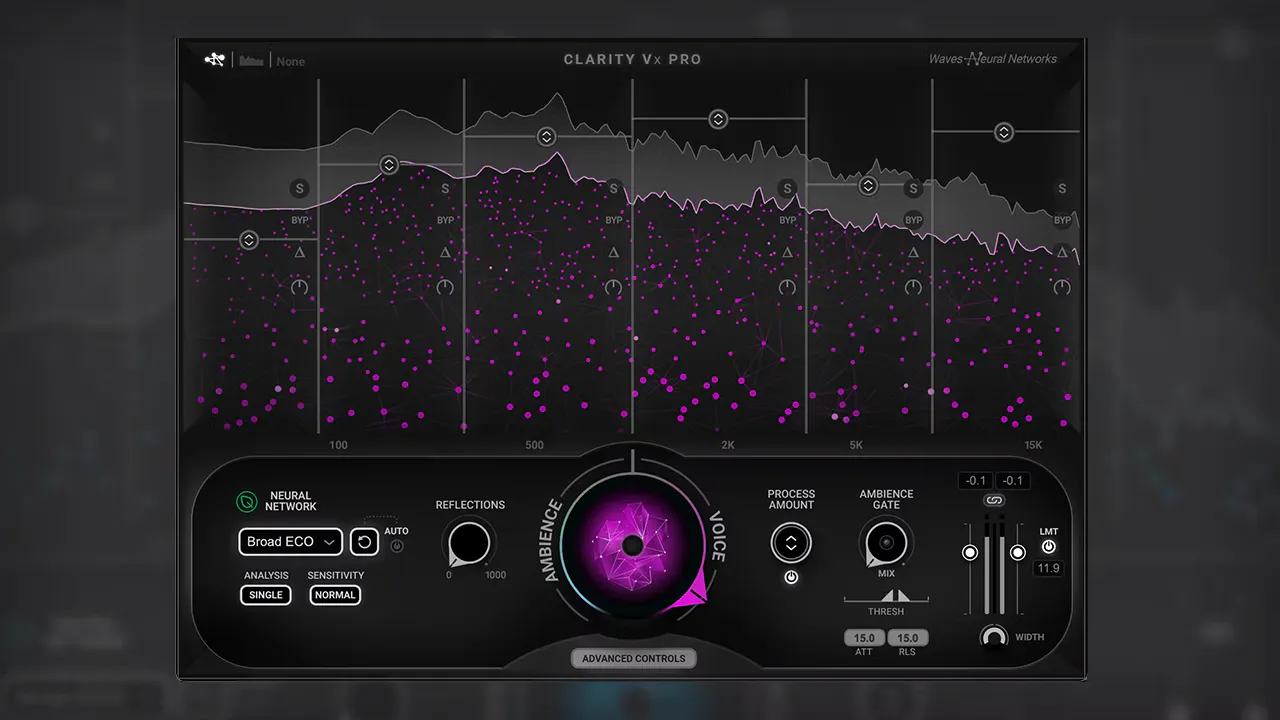Screen dimensions: 1280x720
Task: Click the delta triangle icon in first band
Action: pos(300,253)
